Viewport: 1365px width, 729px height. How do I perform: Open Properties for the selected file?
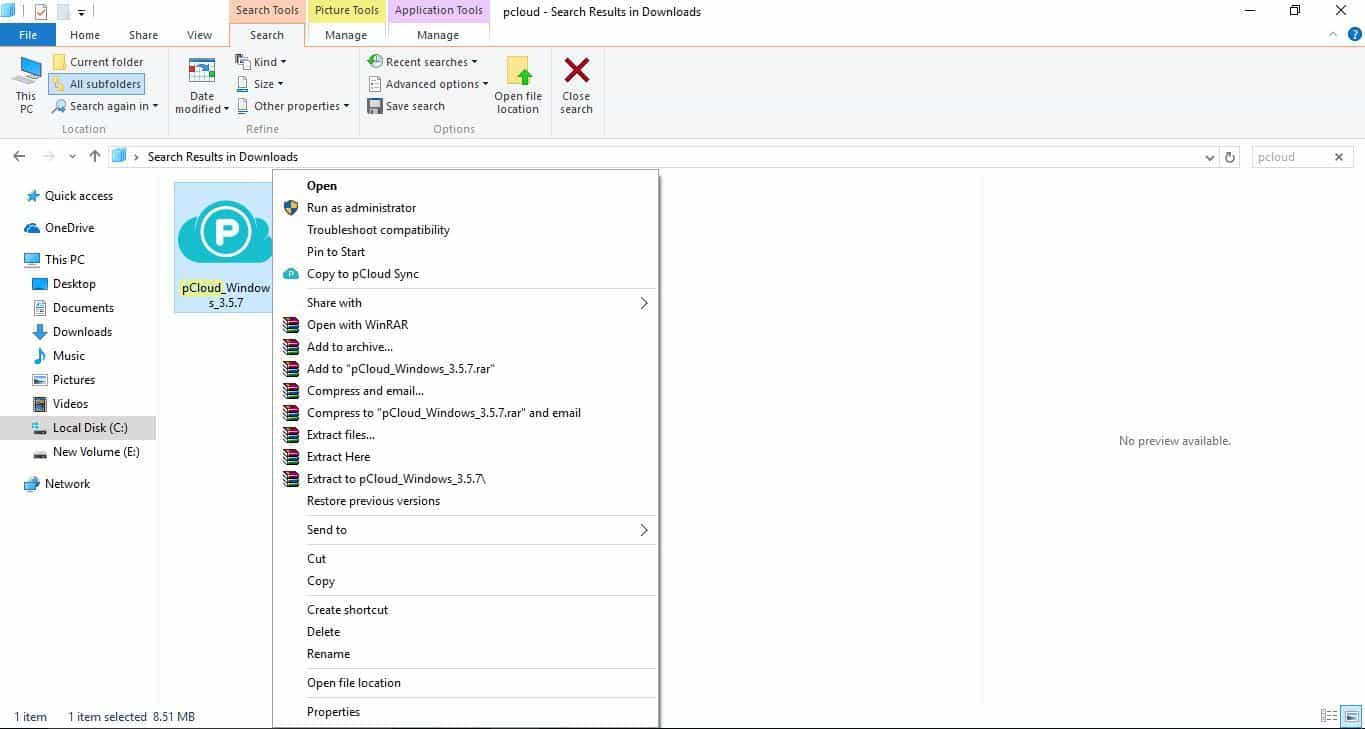(x=333, y=711)
